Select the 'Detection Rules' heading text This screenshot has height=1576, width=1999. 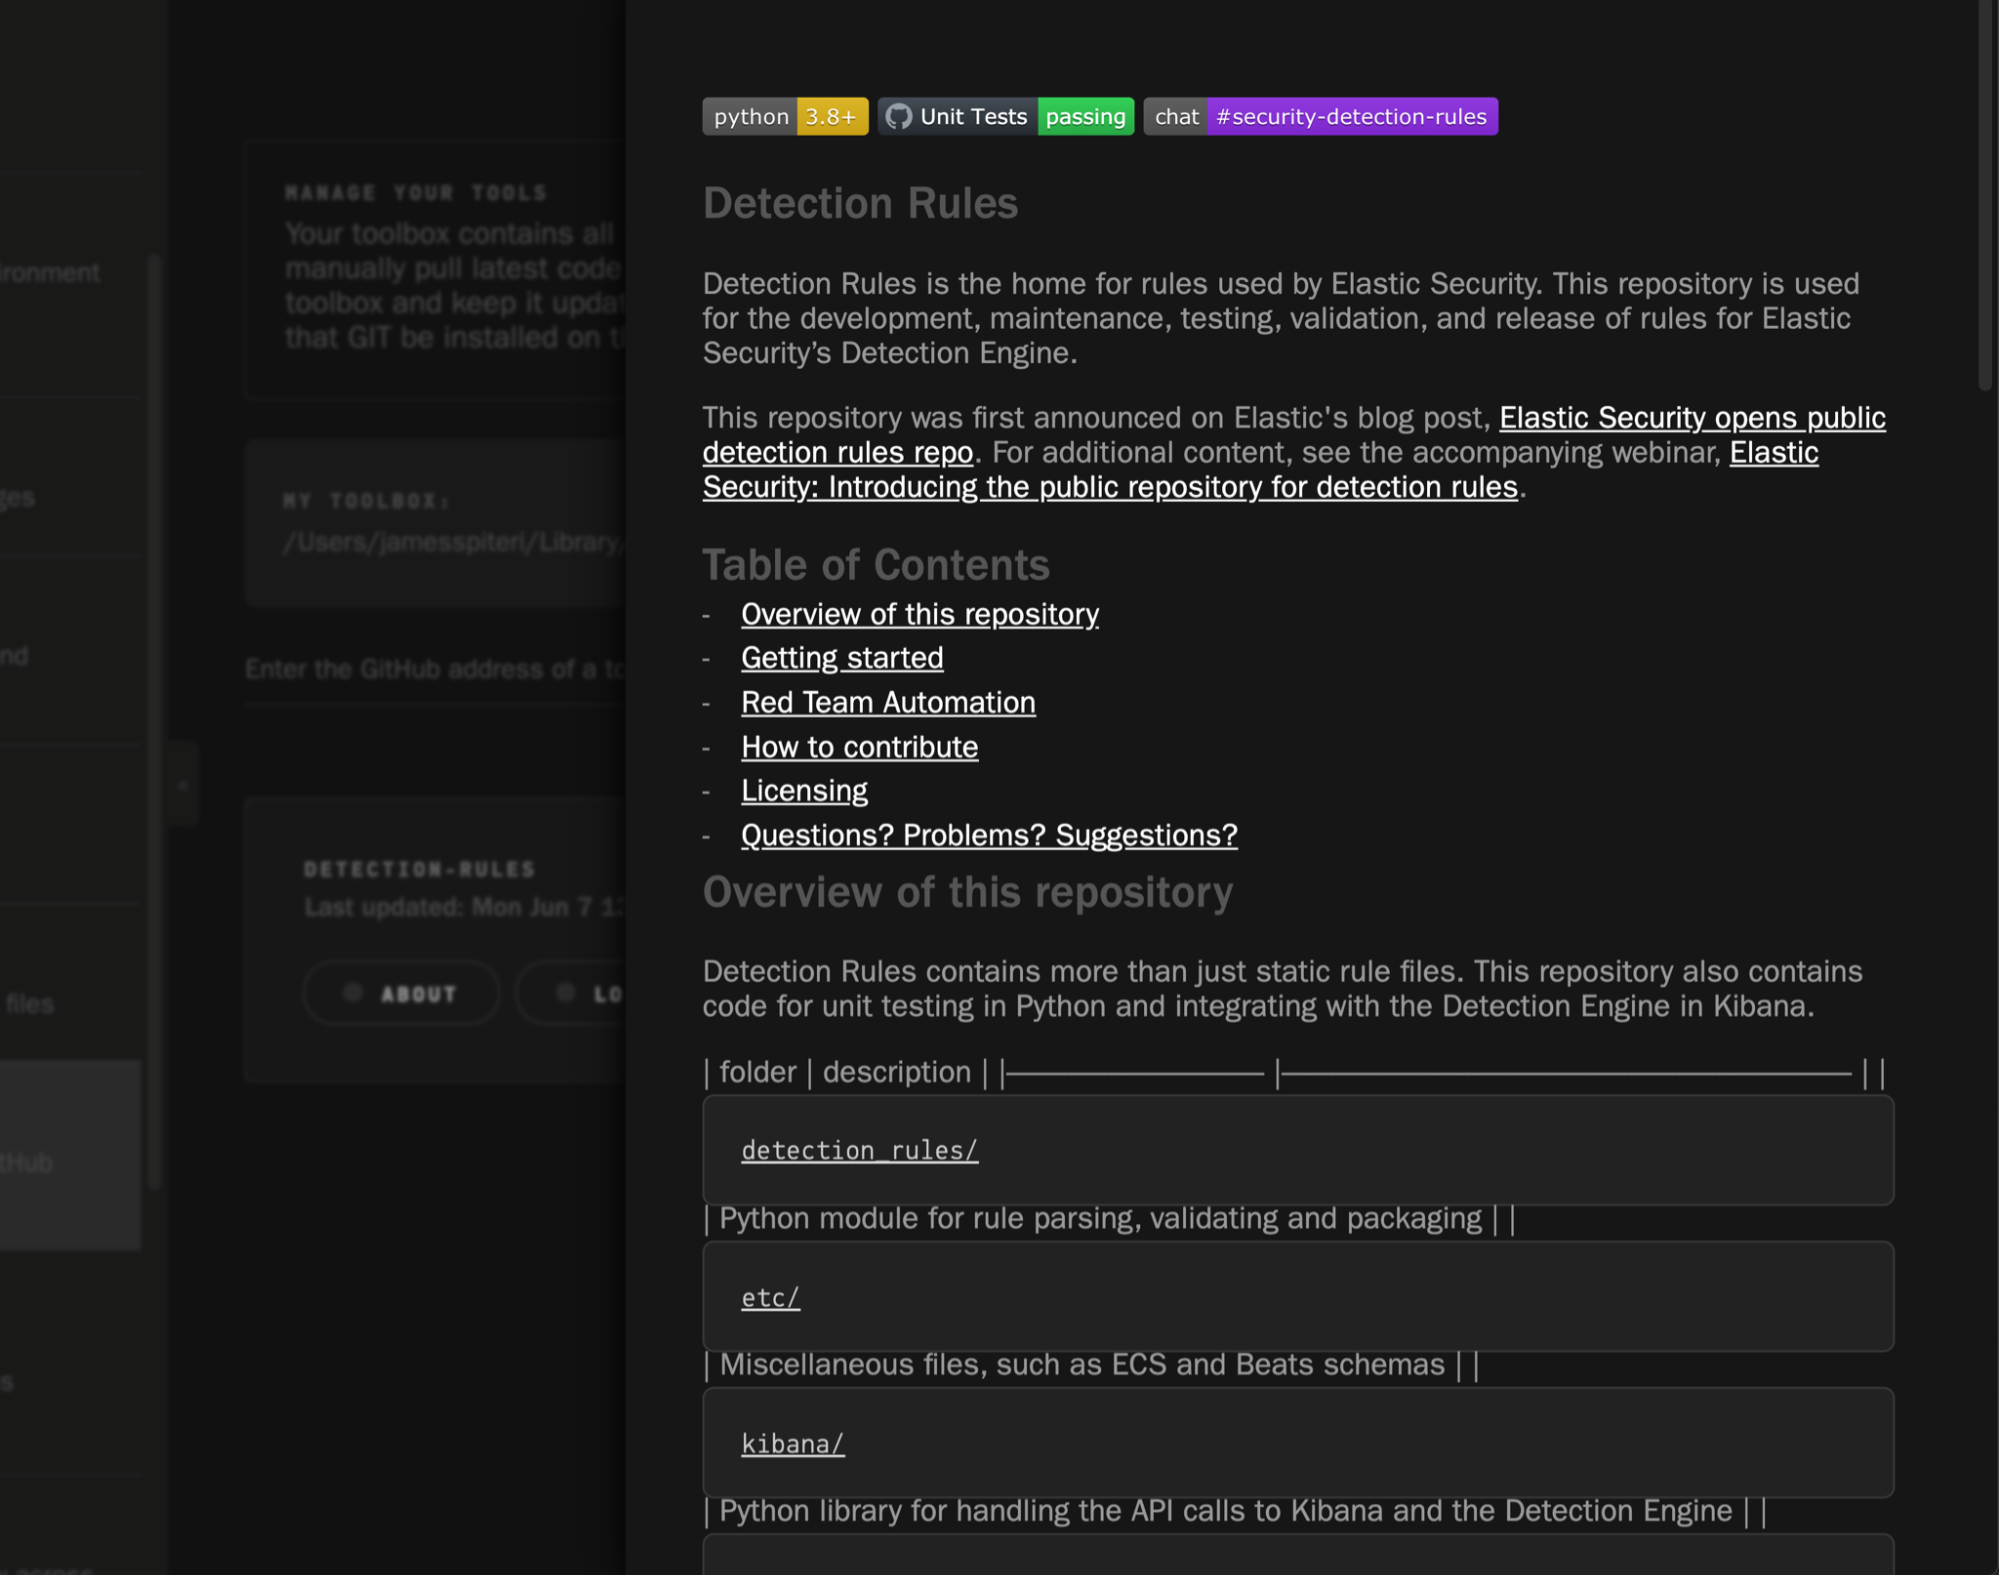click(860, 204)
